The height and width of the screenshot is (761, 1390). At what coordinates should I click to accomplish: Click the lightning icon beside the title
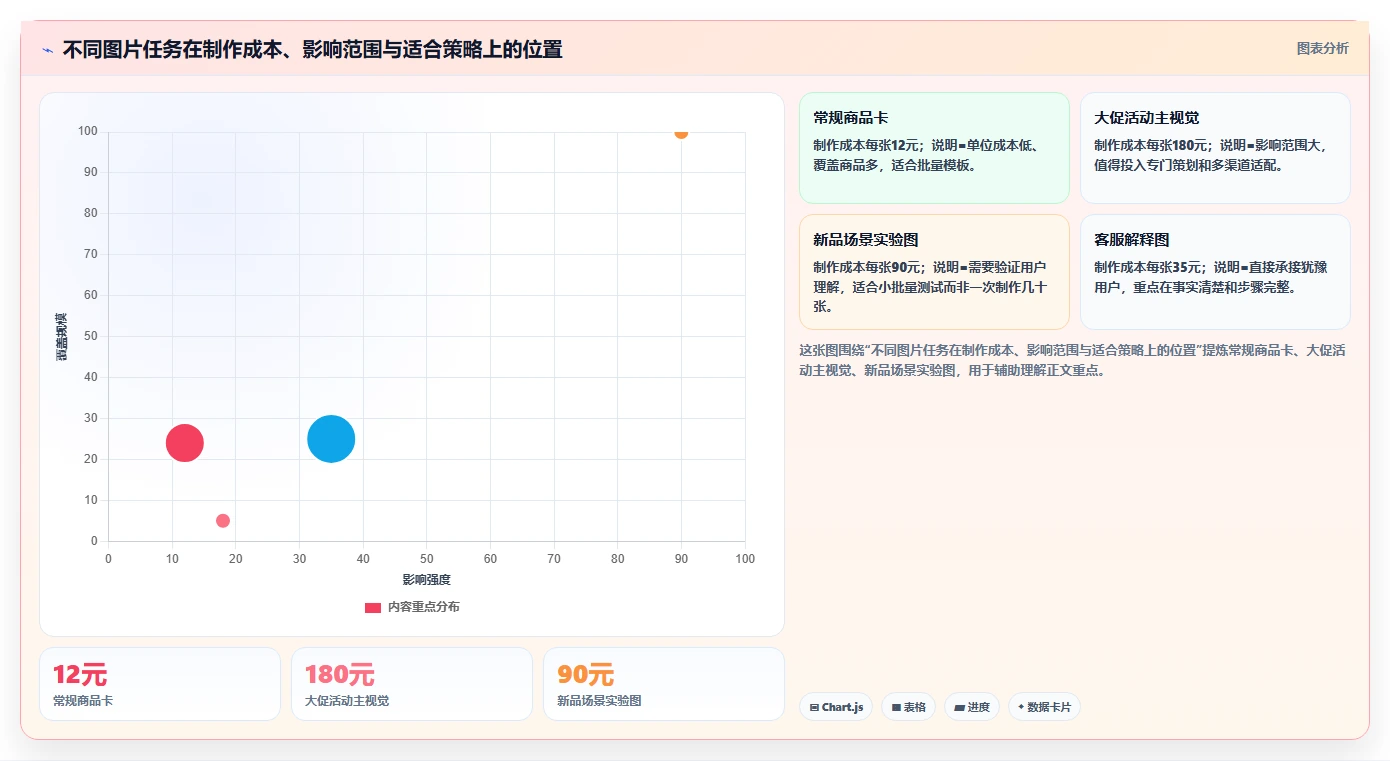[47, 50]
